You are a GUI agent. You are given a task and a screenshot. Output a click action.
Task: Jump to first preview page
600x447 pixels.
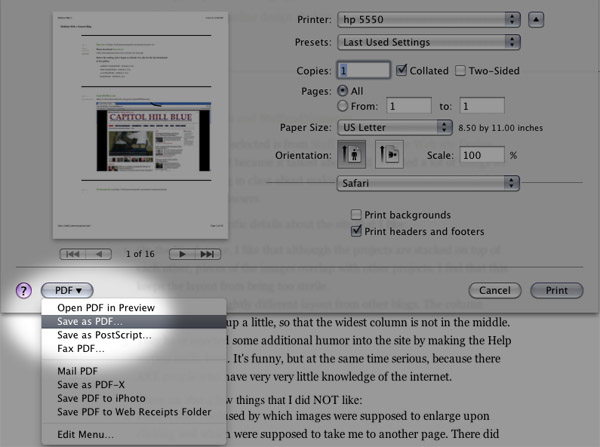(73, 254)
